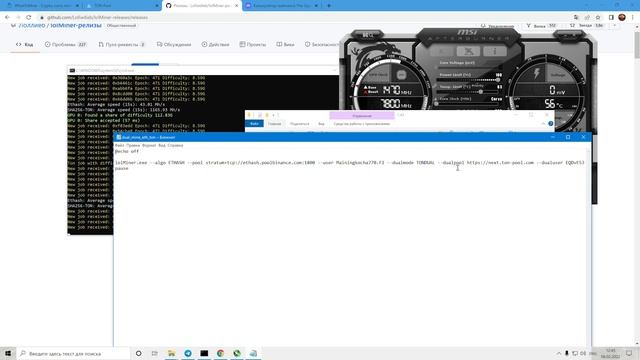
Task: Open the Обсуждения tab on GitHub
Action: [x=174, y=44]
